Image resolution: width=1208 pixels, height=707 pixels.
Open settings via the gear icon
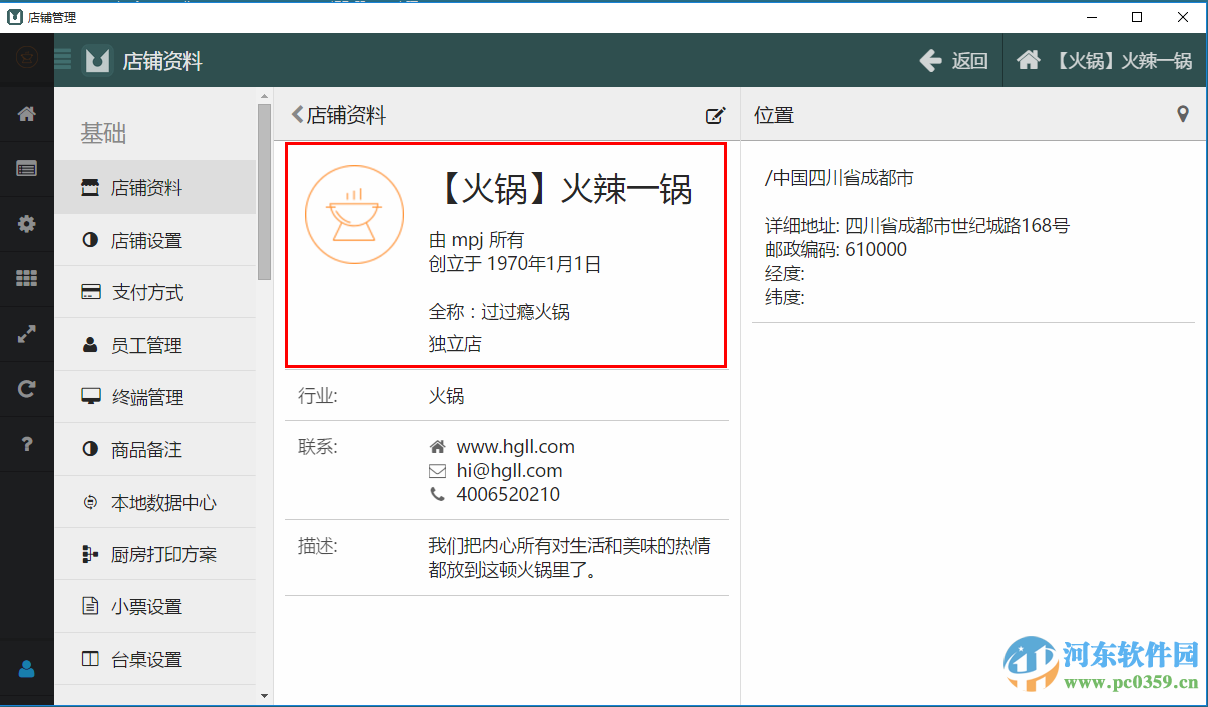[26, 224]
